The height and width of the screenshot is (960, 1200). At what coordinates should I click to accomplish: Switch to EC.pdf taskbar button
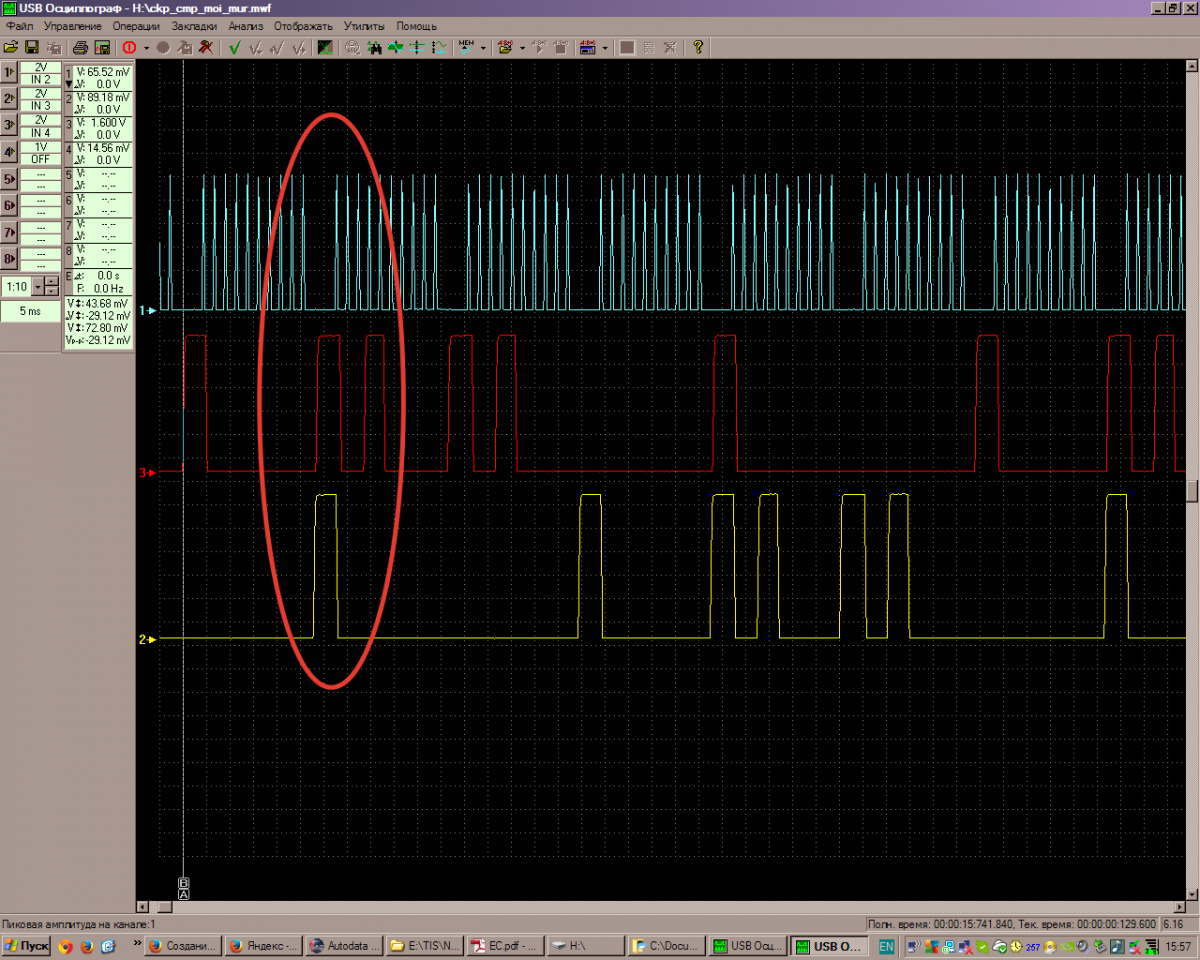click(505, 946)
